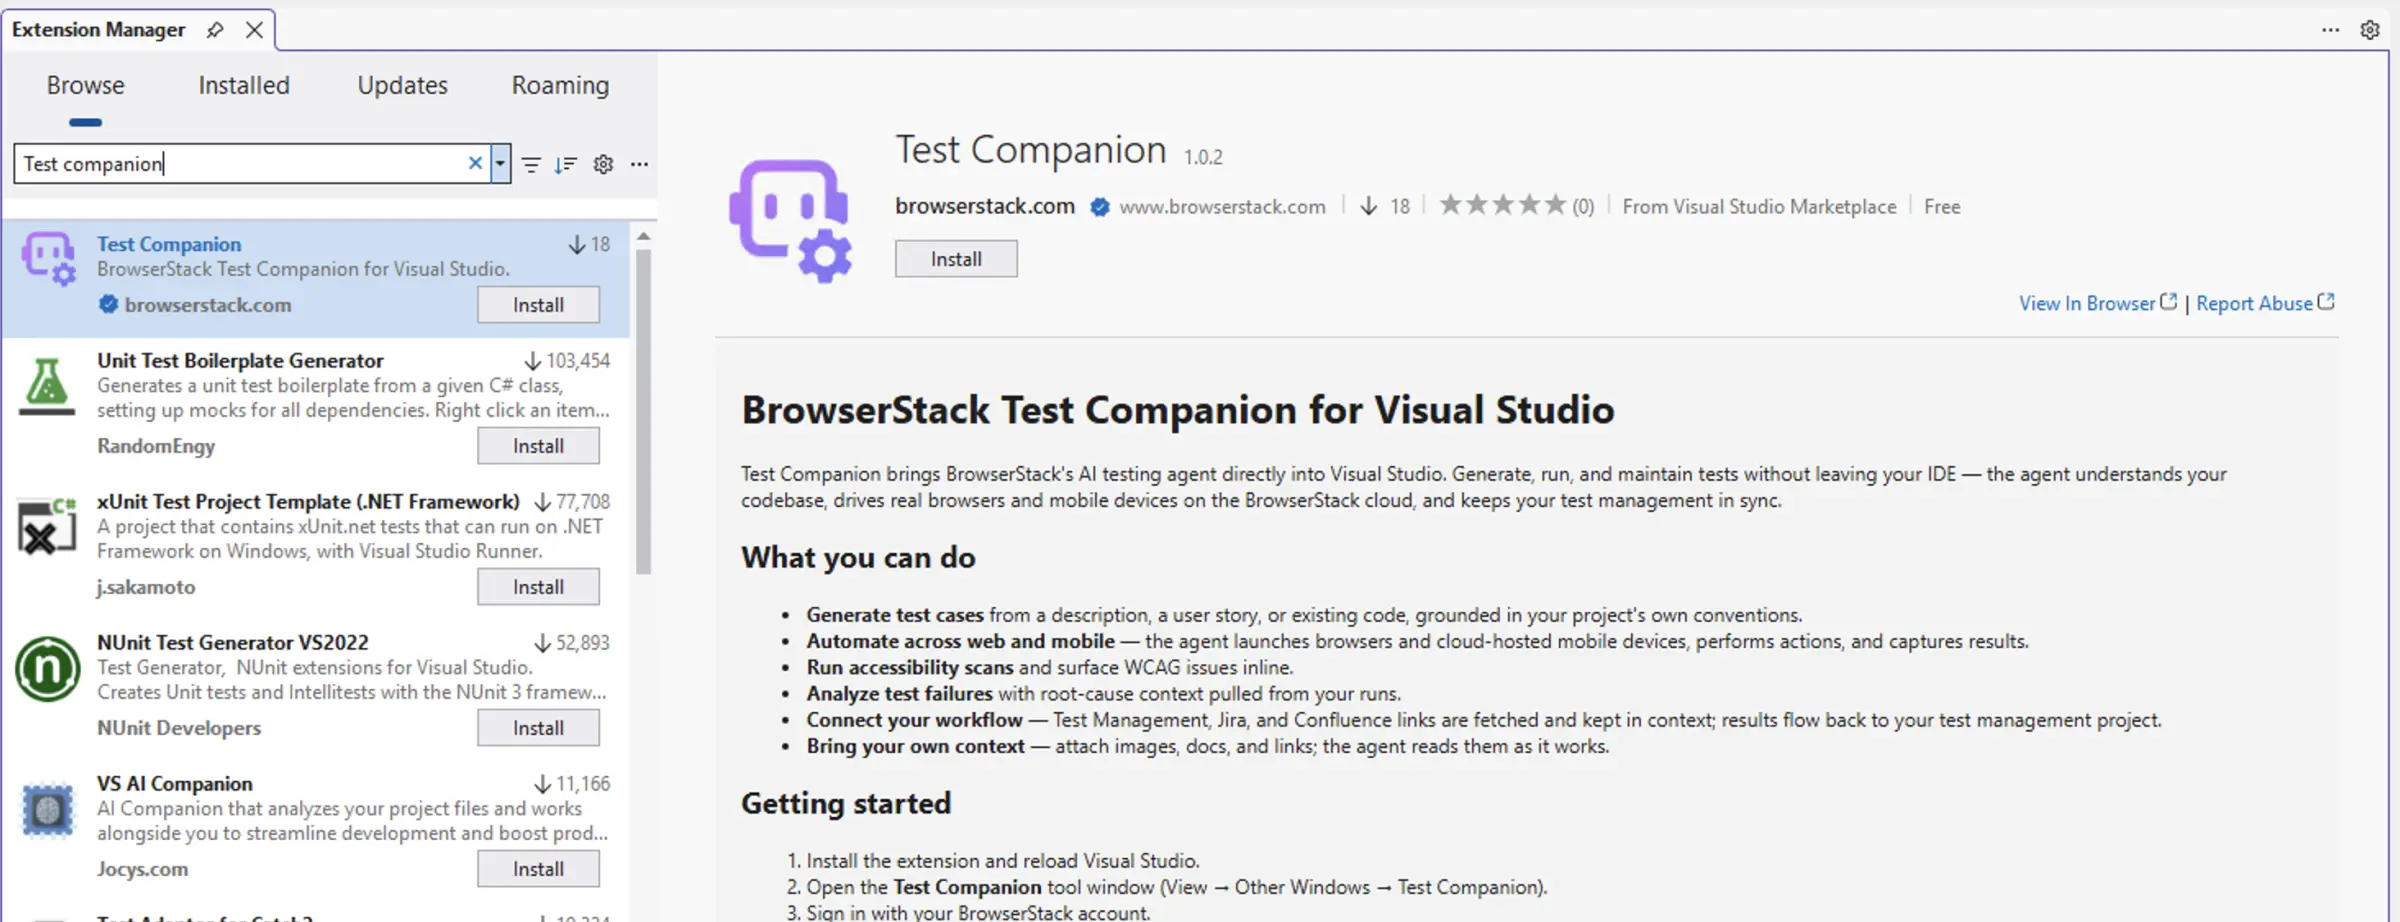Click browserstack.com publisher in details header
This screenshot has height=922, width=2400.
pos(985,206)
